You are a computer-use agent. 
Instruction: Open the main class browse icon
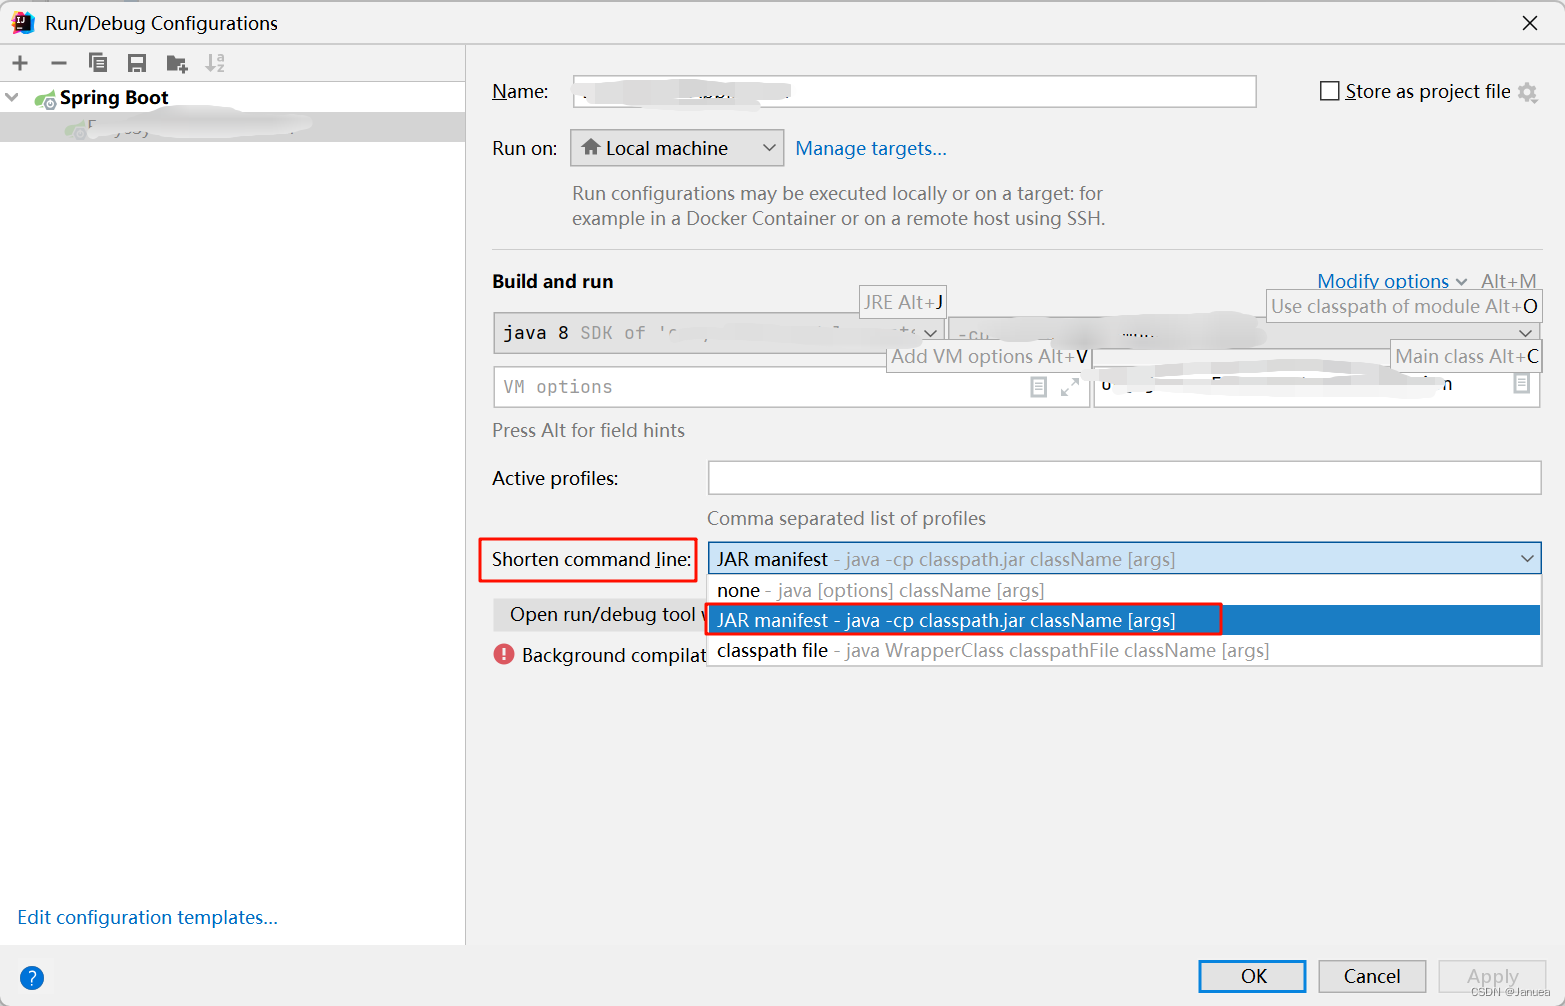tap(1522, 384)
